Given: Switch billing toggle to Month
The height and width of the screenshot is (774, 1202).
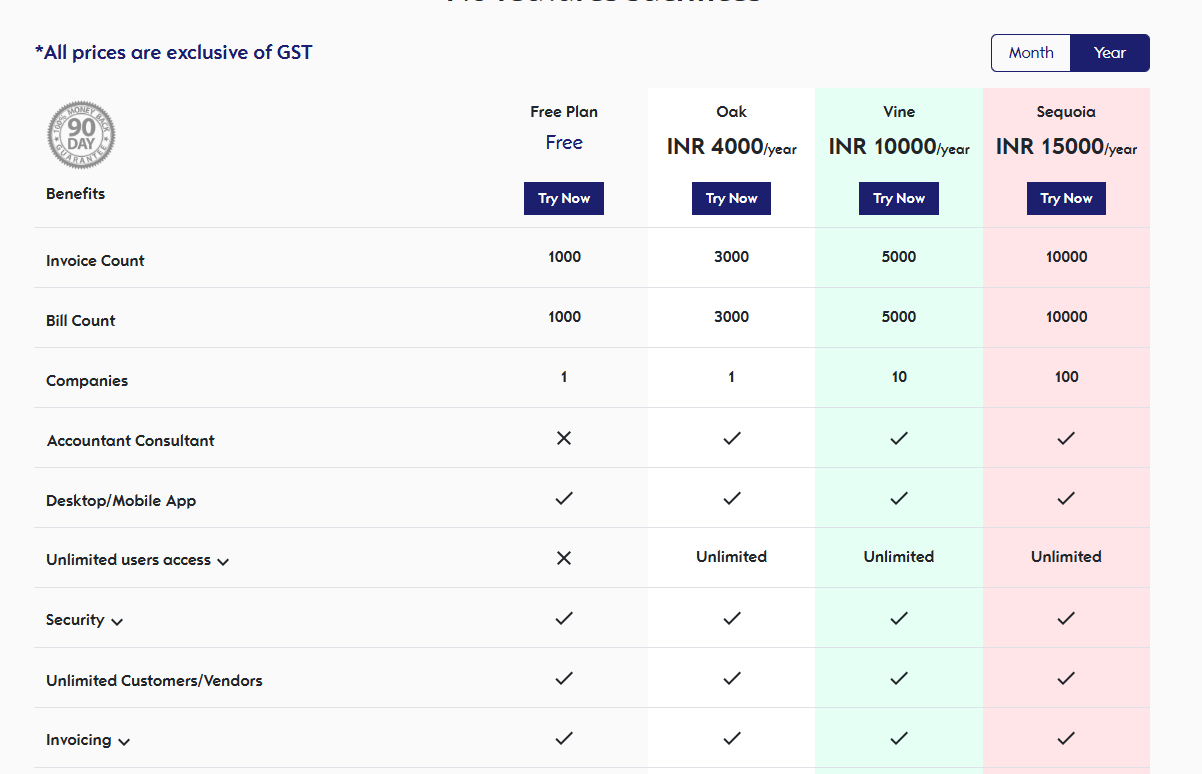Looking at the screenshot, I should click(1031, 53).
